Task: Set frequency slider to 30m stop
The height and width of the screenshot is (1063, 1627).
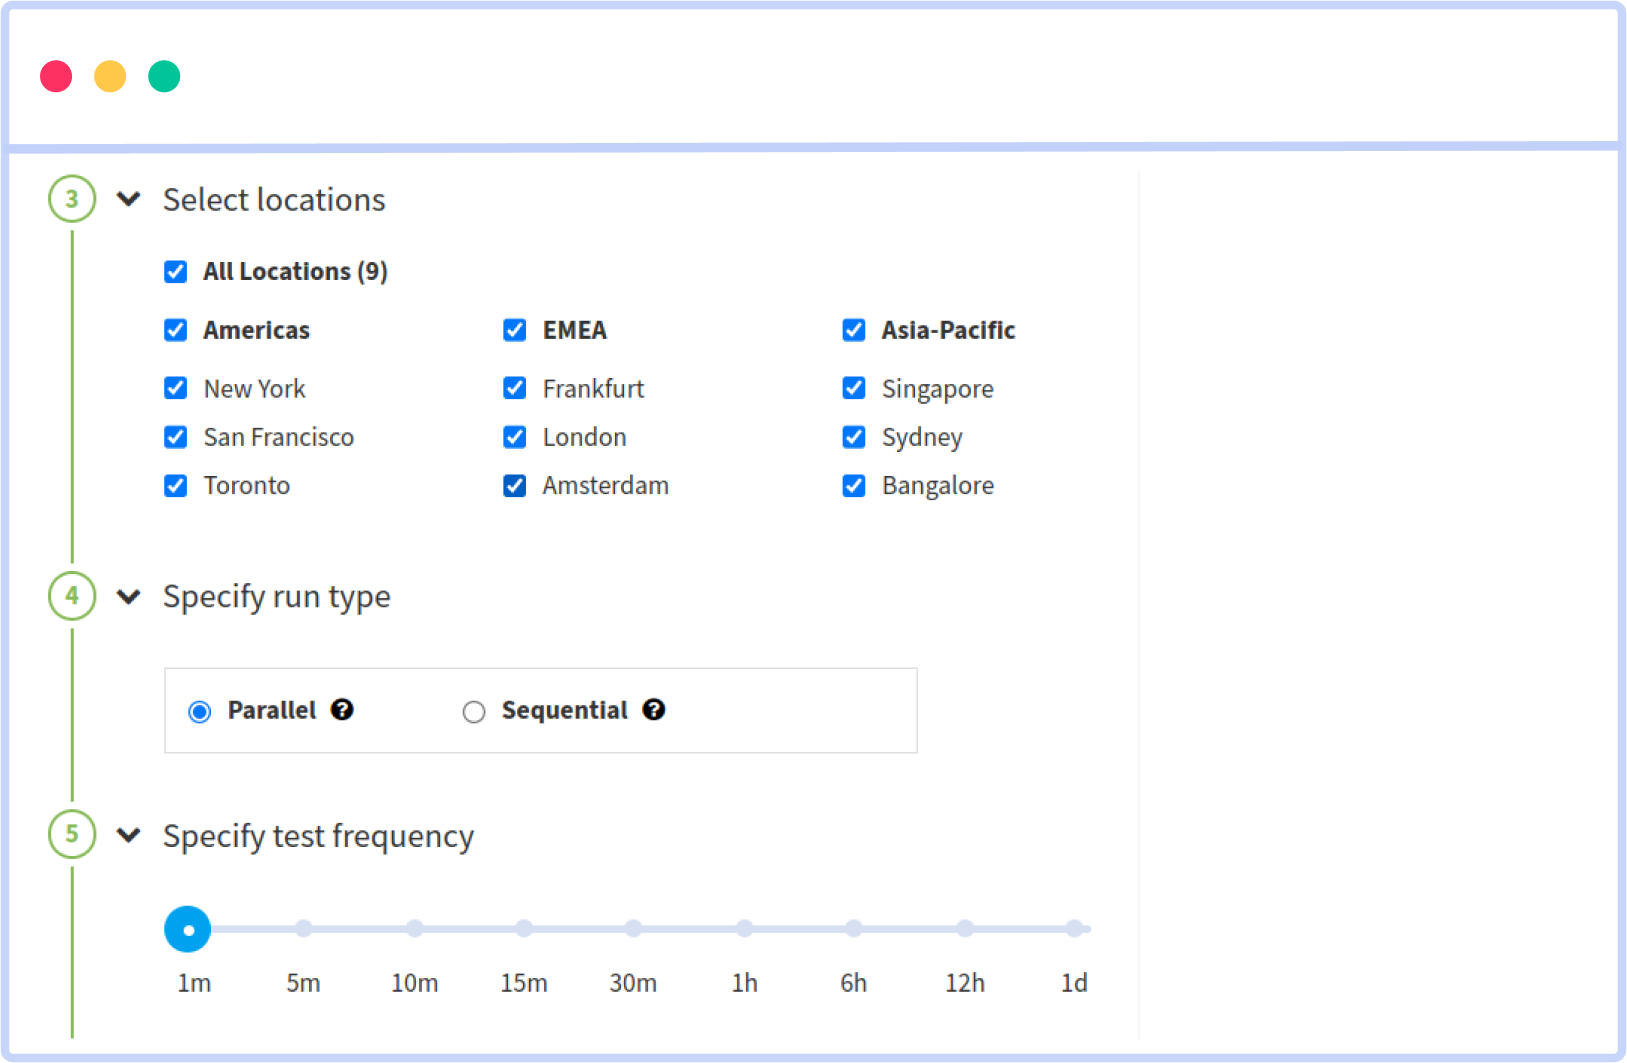Action: [x=634, y=929]
